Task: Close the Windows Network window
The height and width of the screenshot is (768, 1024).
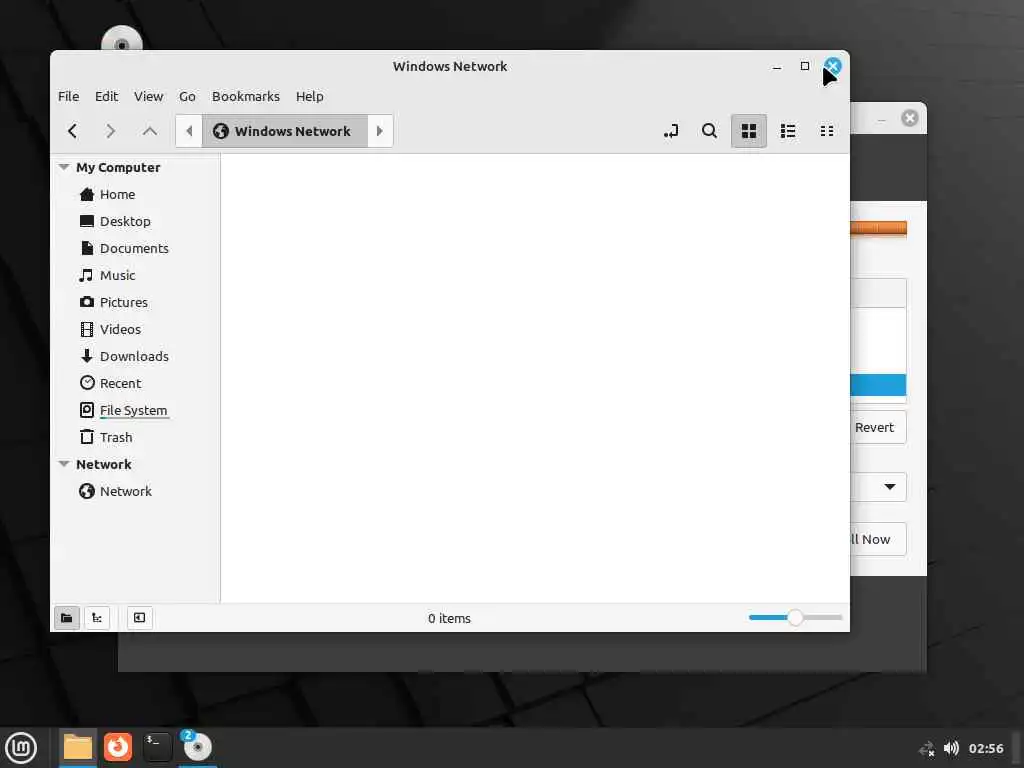Action: (833, 66)
